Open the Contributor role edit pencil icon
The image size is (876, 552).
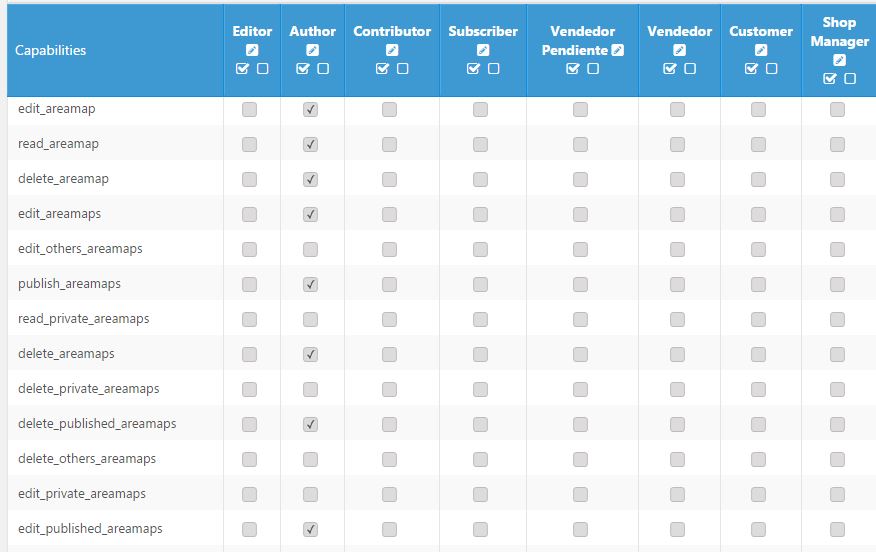click(x=392, y=50)
